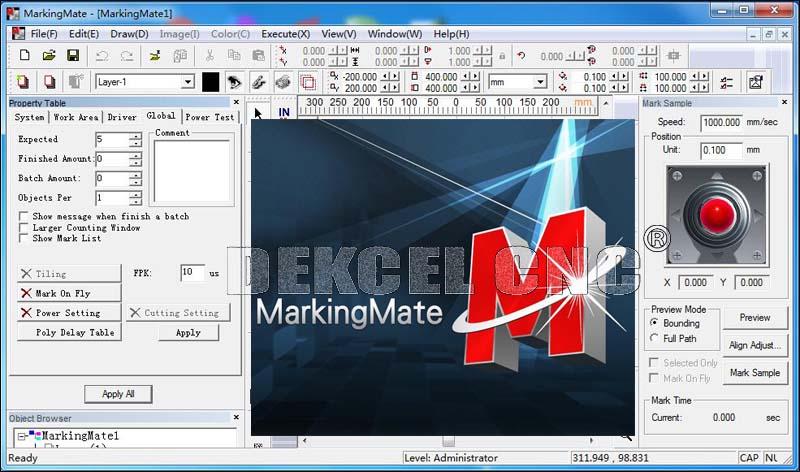
Task: Increase the Finished Amount spinner
Action: pos(135,156)
